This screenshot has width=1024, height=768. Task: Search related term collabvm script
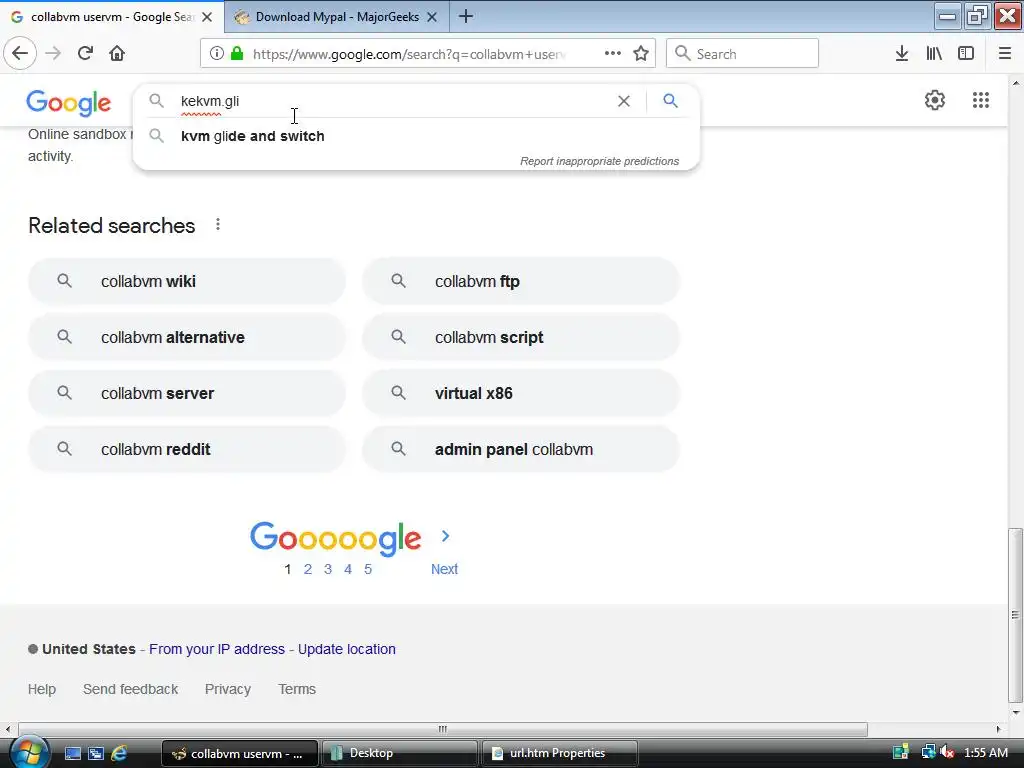point(520,338)
